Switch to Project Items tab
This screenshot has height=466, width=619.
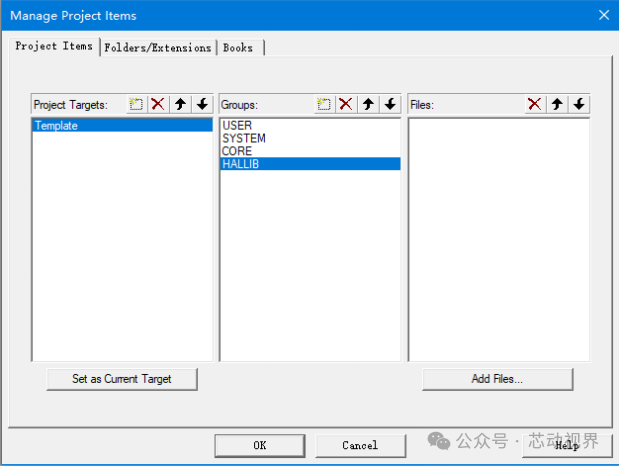coord(54,46)
